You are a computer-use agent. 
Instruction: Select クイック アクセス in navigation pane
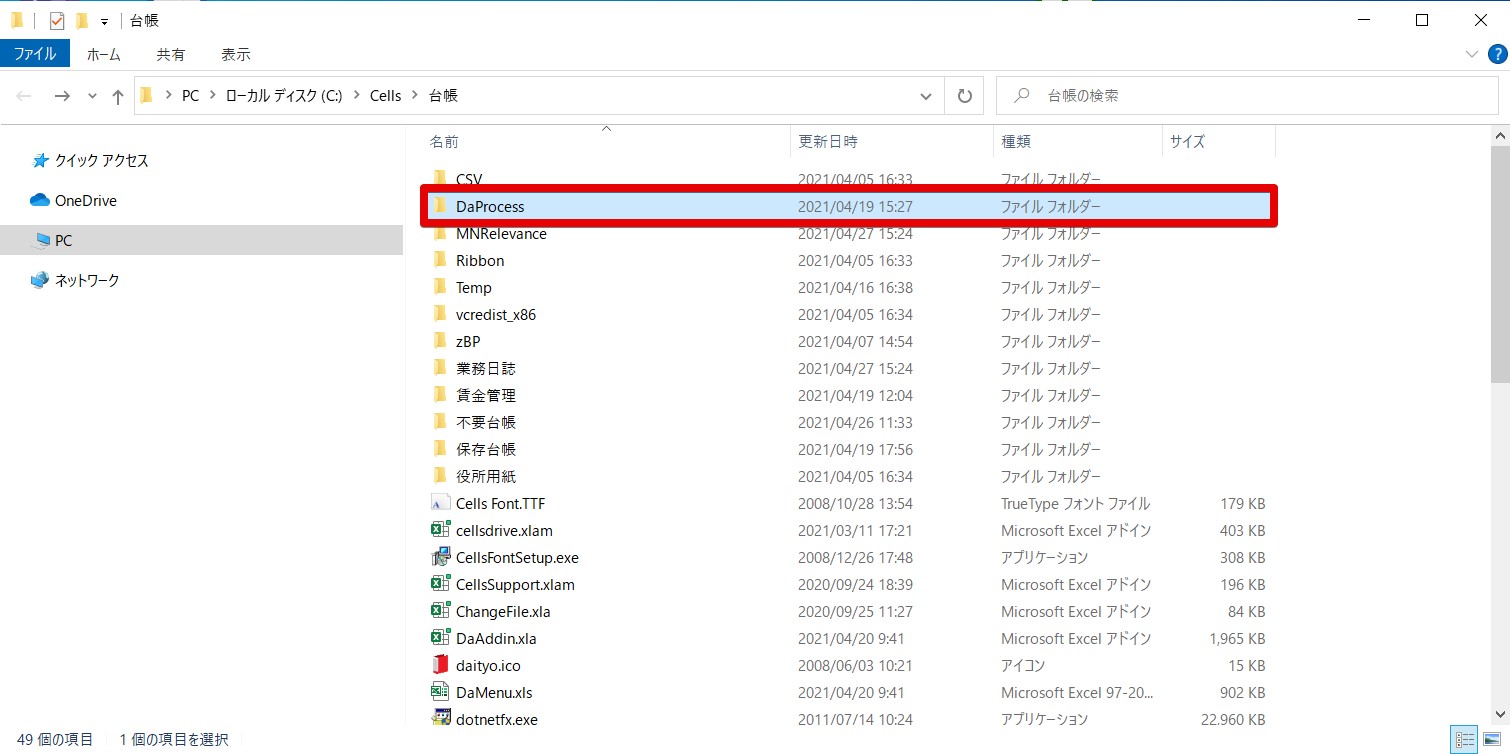(102, 160)
